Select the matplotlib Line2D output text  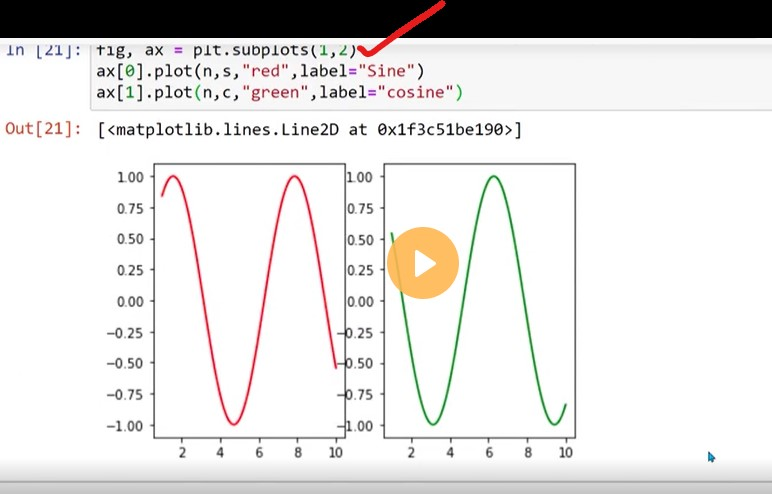pyautogui.click(x=309, y=130)
